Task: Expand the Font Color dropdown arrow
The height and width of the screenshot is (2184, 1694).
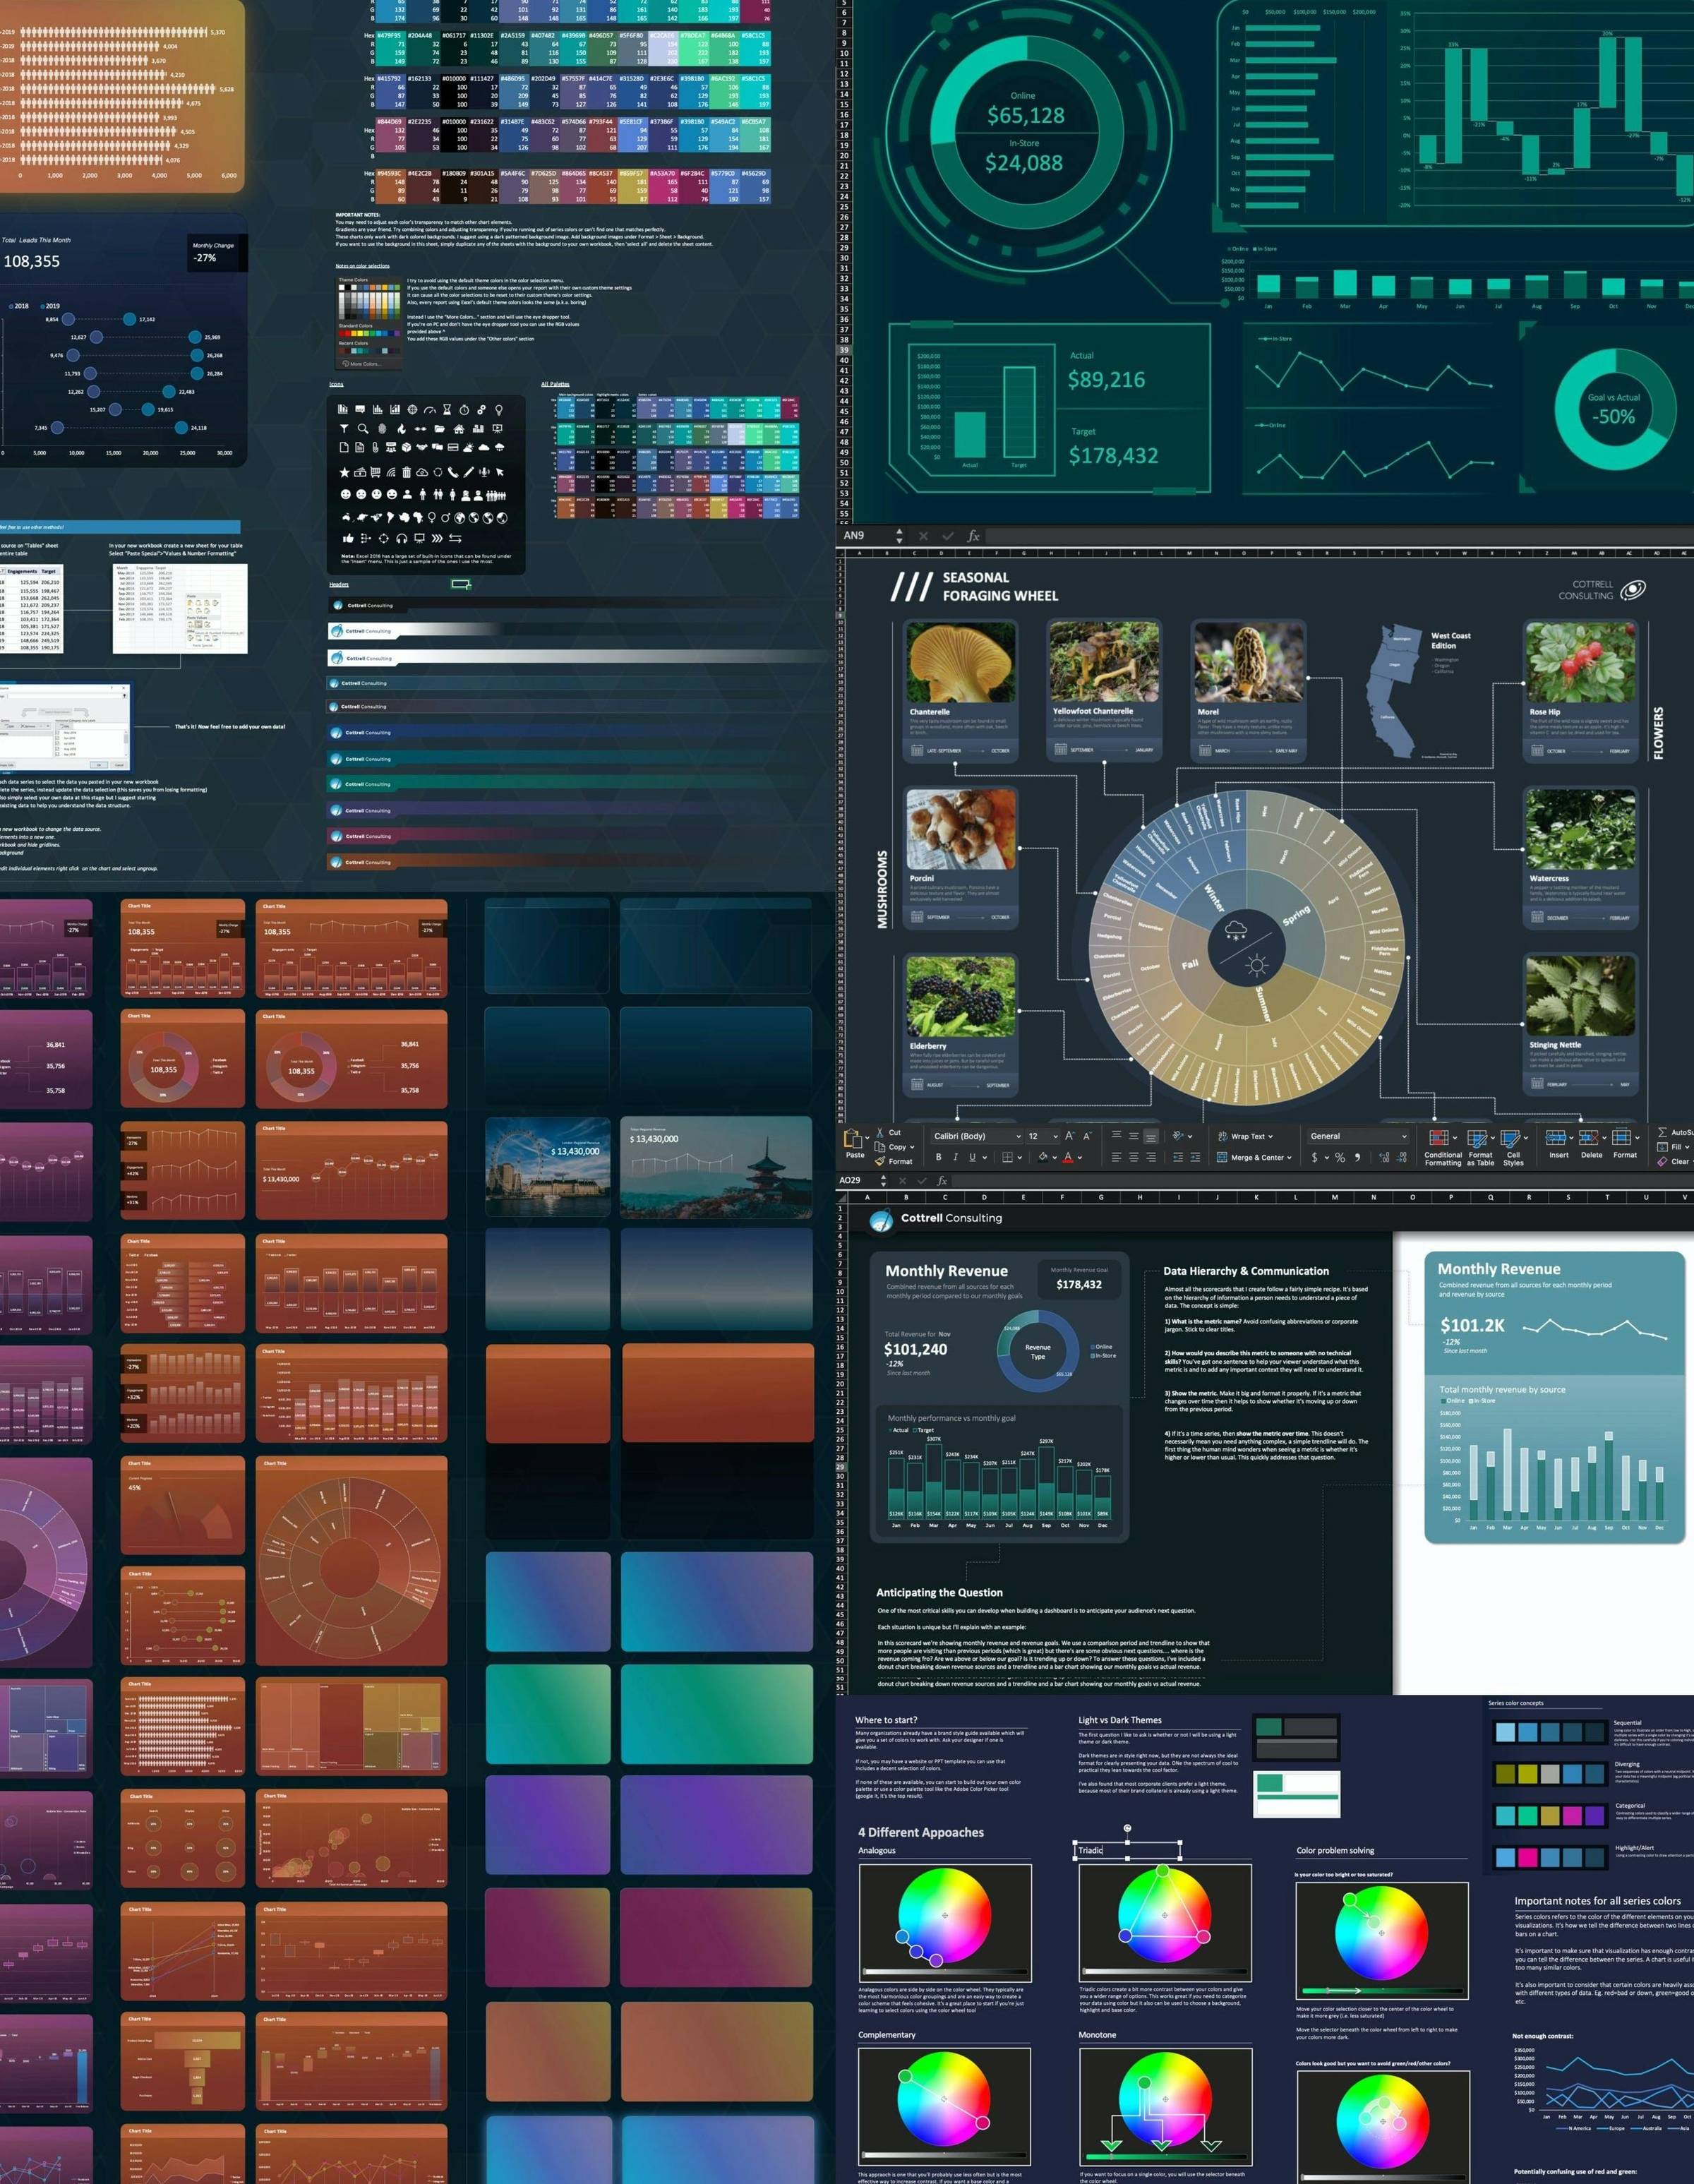Action: [x=1080, y=1158]
